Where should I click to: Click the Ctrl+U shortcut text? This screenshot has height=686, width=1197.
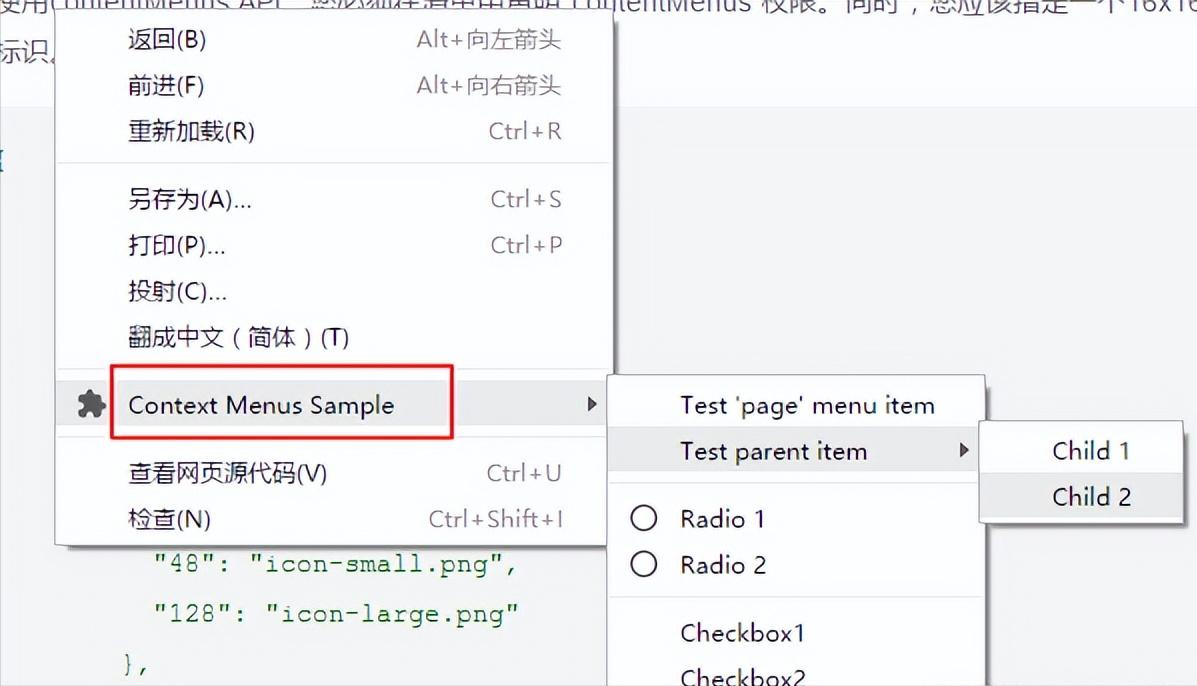click(524, 473)
